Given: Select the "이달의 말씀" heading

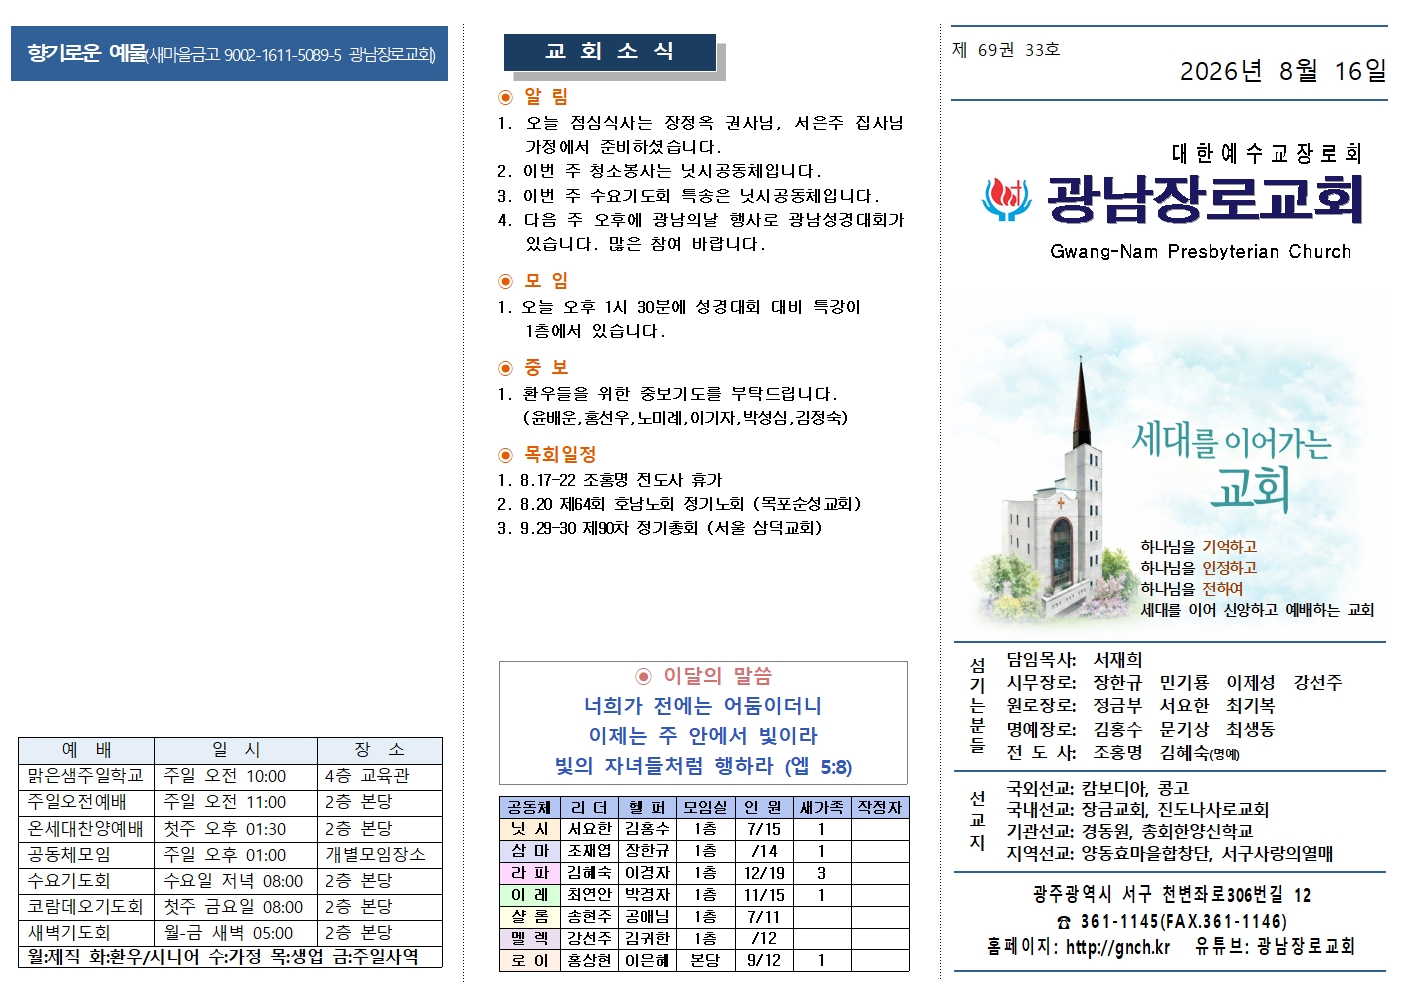Looking at the screenshot, I should pyautogui.click(x=718, y=676).
